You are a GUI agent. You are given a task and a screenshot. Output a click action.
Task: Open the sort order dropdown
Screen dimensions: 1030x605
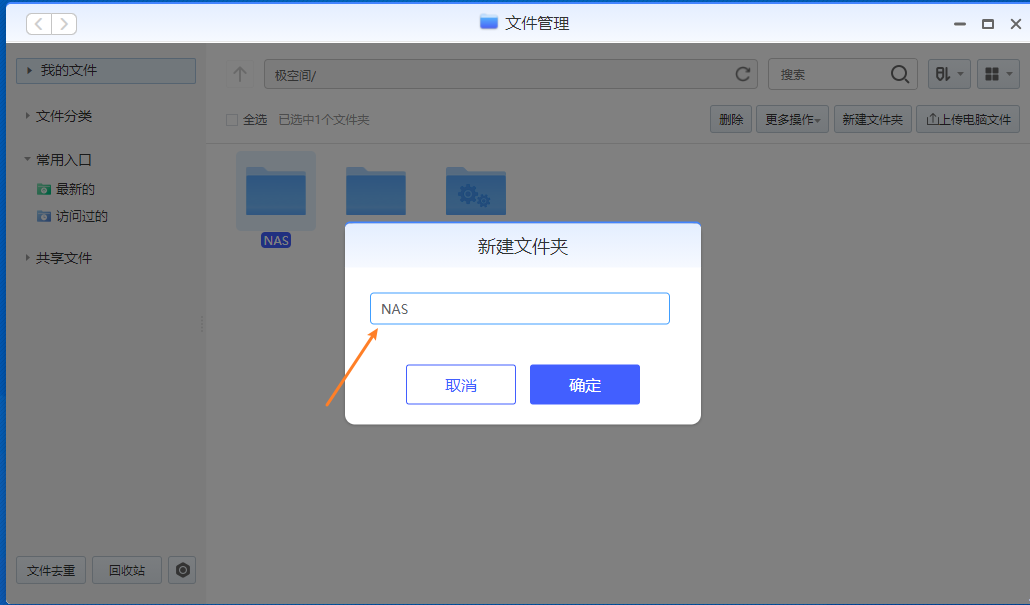click(948, 74)
